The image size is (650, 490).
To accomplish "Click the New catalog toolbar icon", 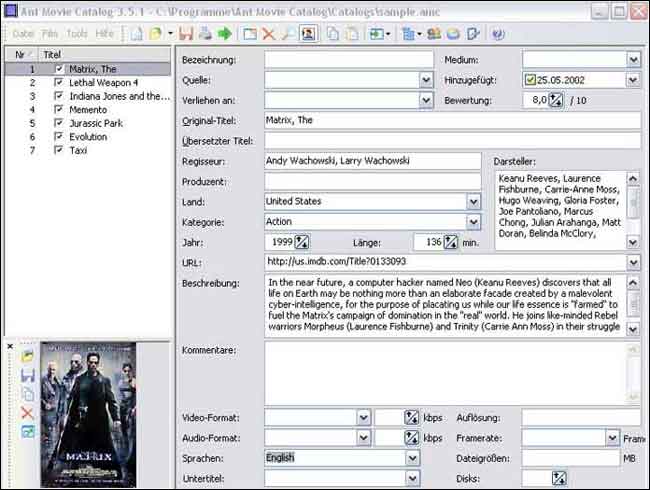I will (137, 34).
